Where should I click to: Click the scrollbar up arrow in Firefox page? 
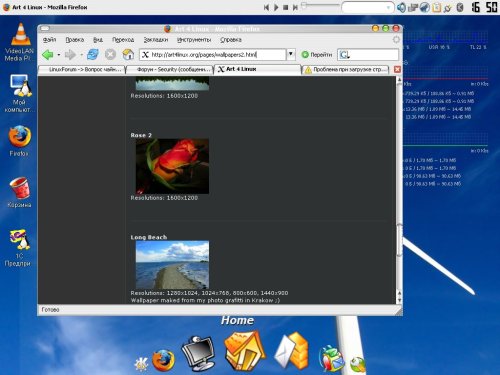click(x=399, y=80)
